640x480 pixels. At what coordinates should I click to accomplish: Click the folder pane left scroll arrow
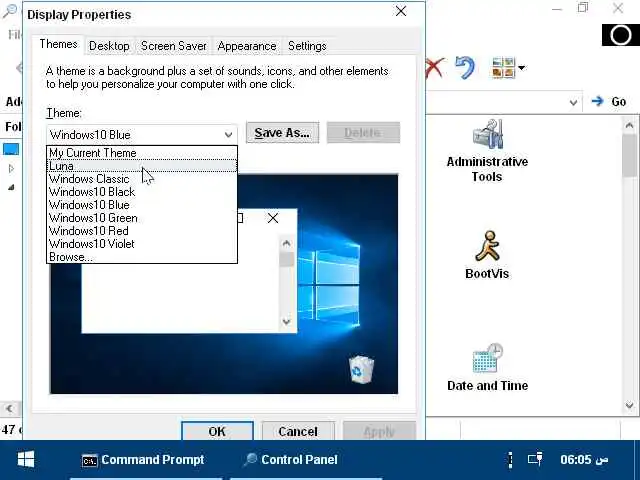[9, 408]
